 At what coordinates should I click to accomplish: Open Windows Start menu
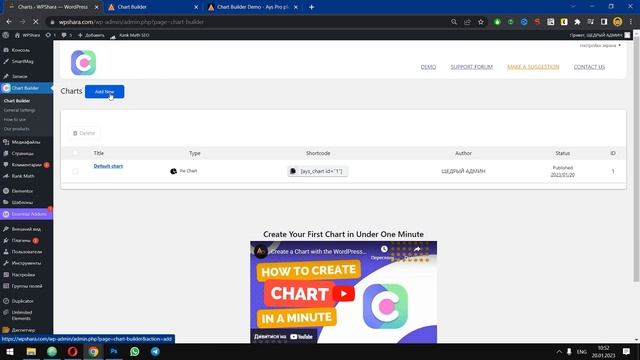[10, 351]
